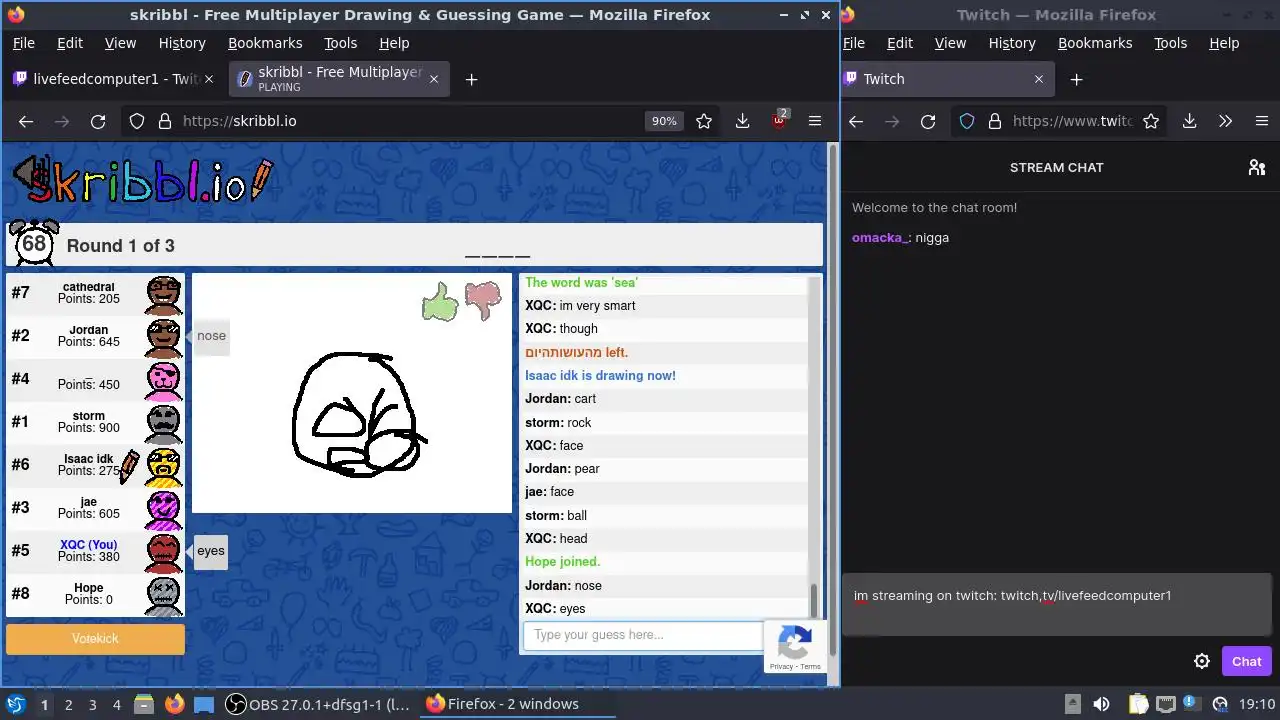Click the omacka_ username in Twitch chat
This screenshot has height=720, width=1280.
(x=880, y=238)
